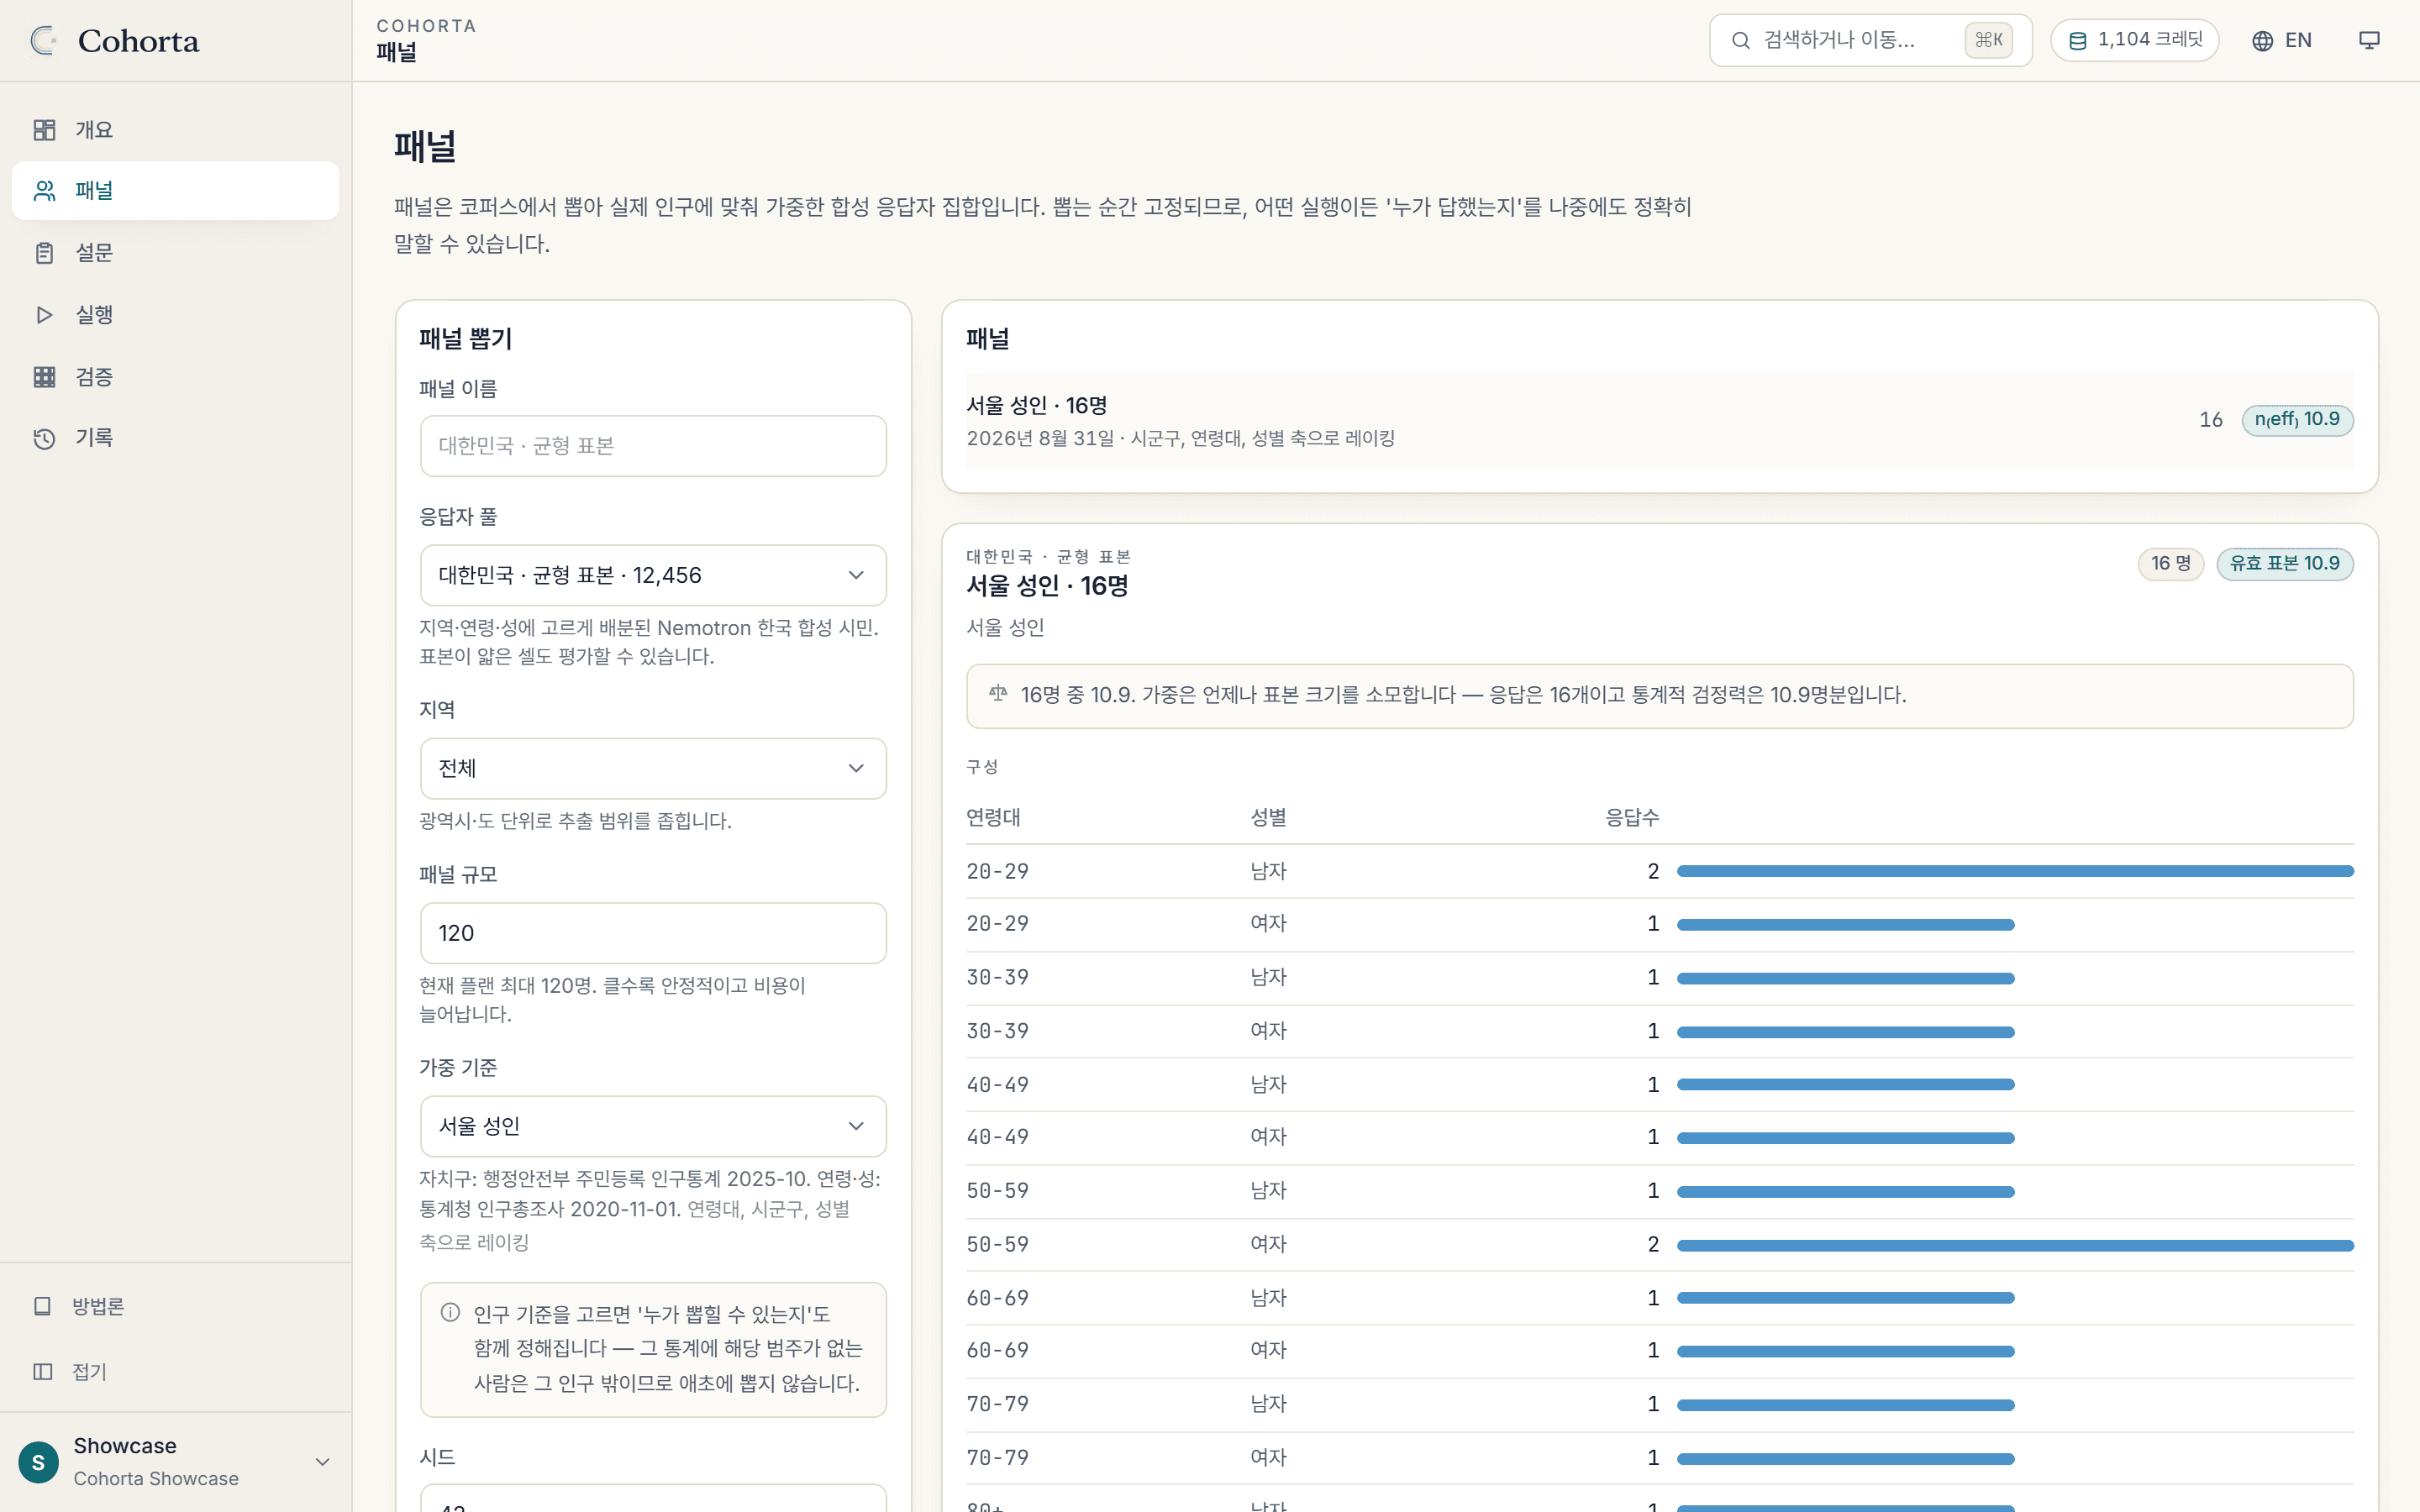Expand the Showcase workspace switcher chevron
2420x1512 pixels.
tap(322, 1462)
